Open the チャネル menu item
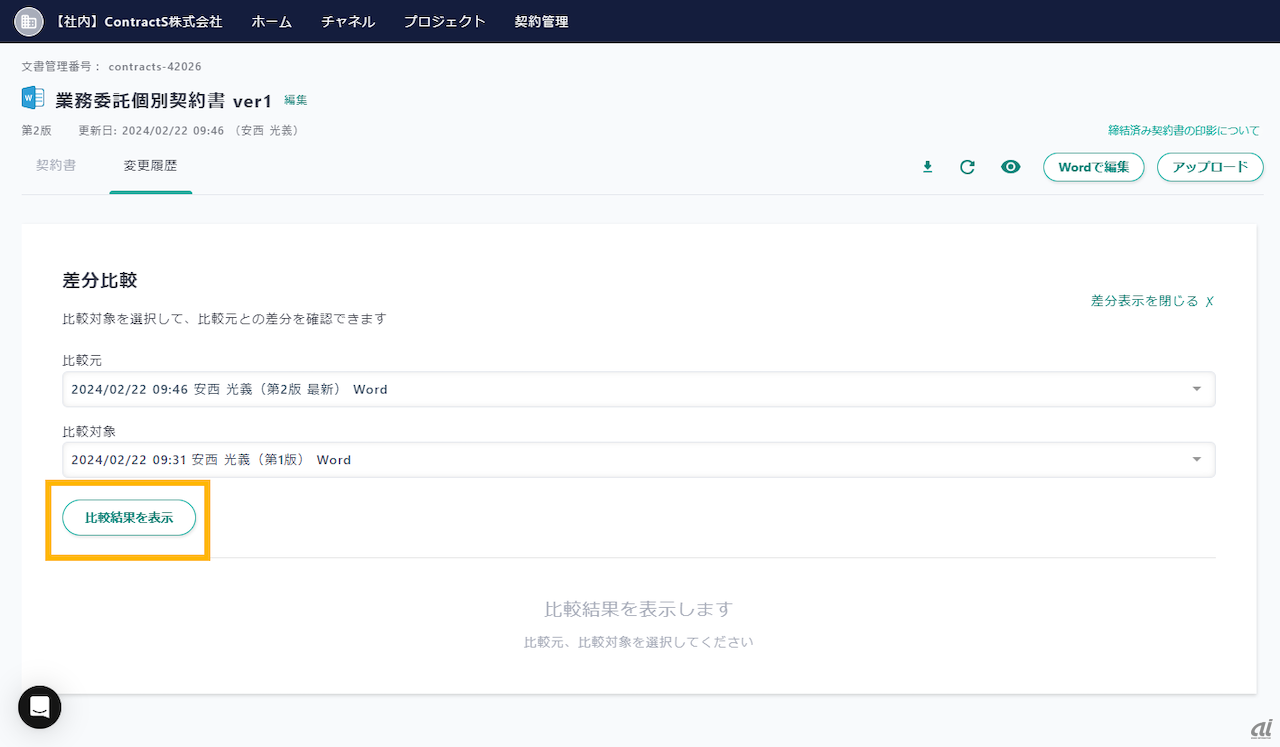 click(348, 21)
